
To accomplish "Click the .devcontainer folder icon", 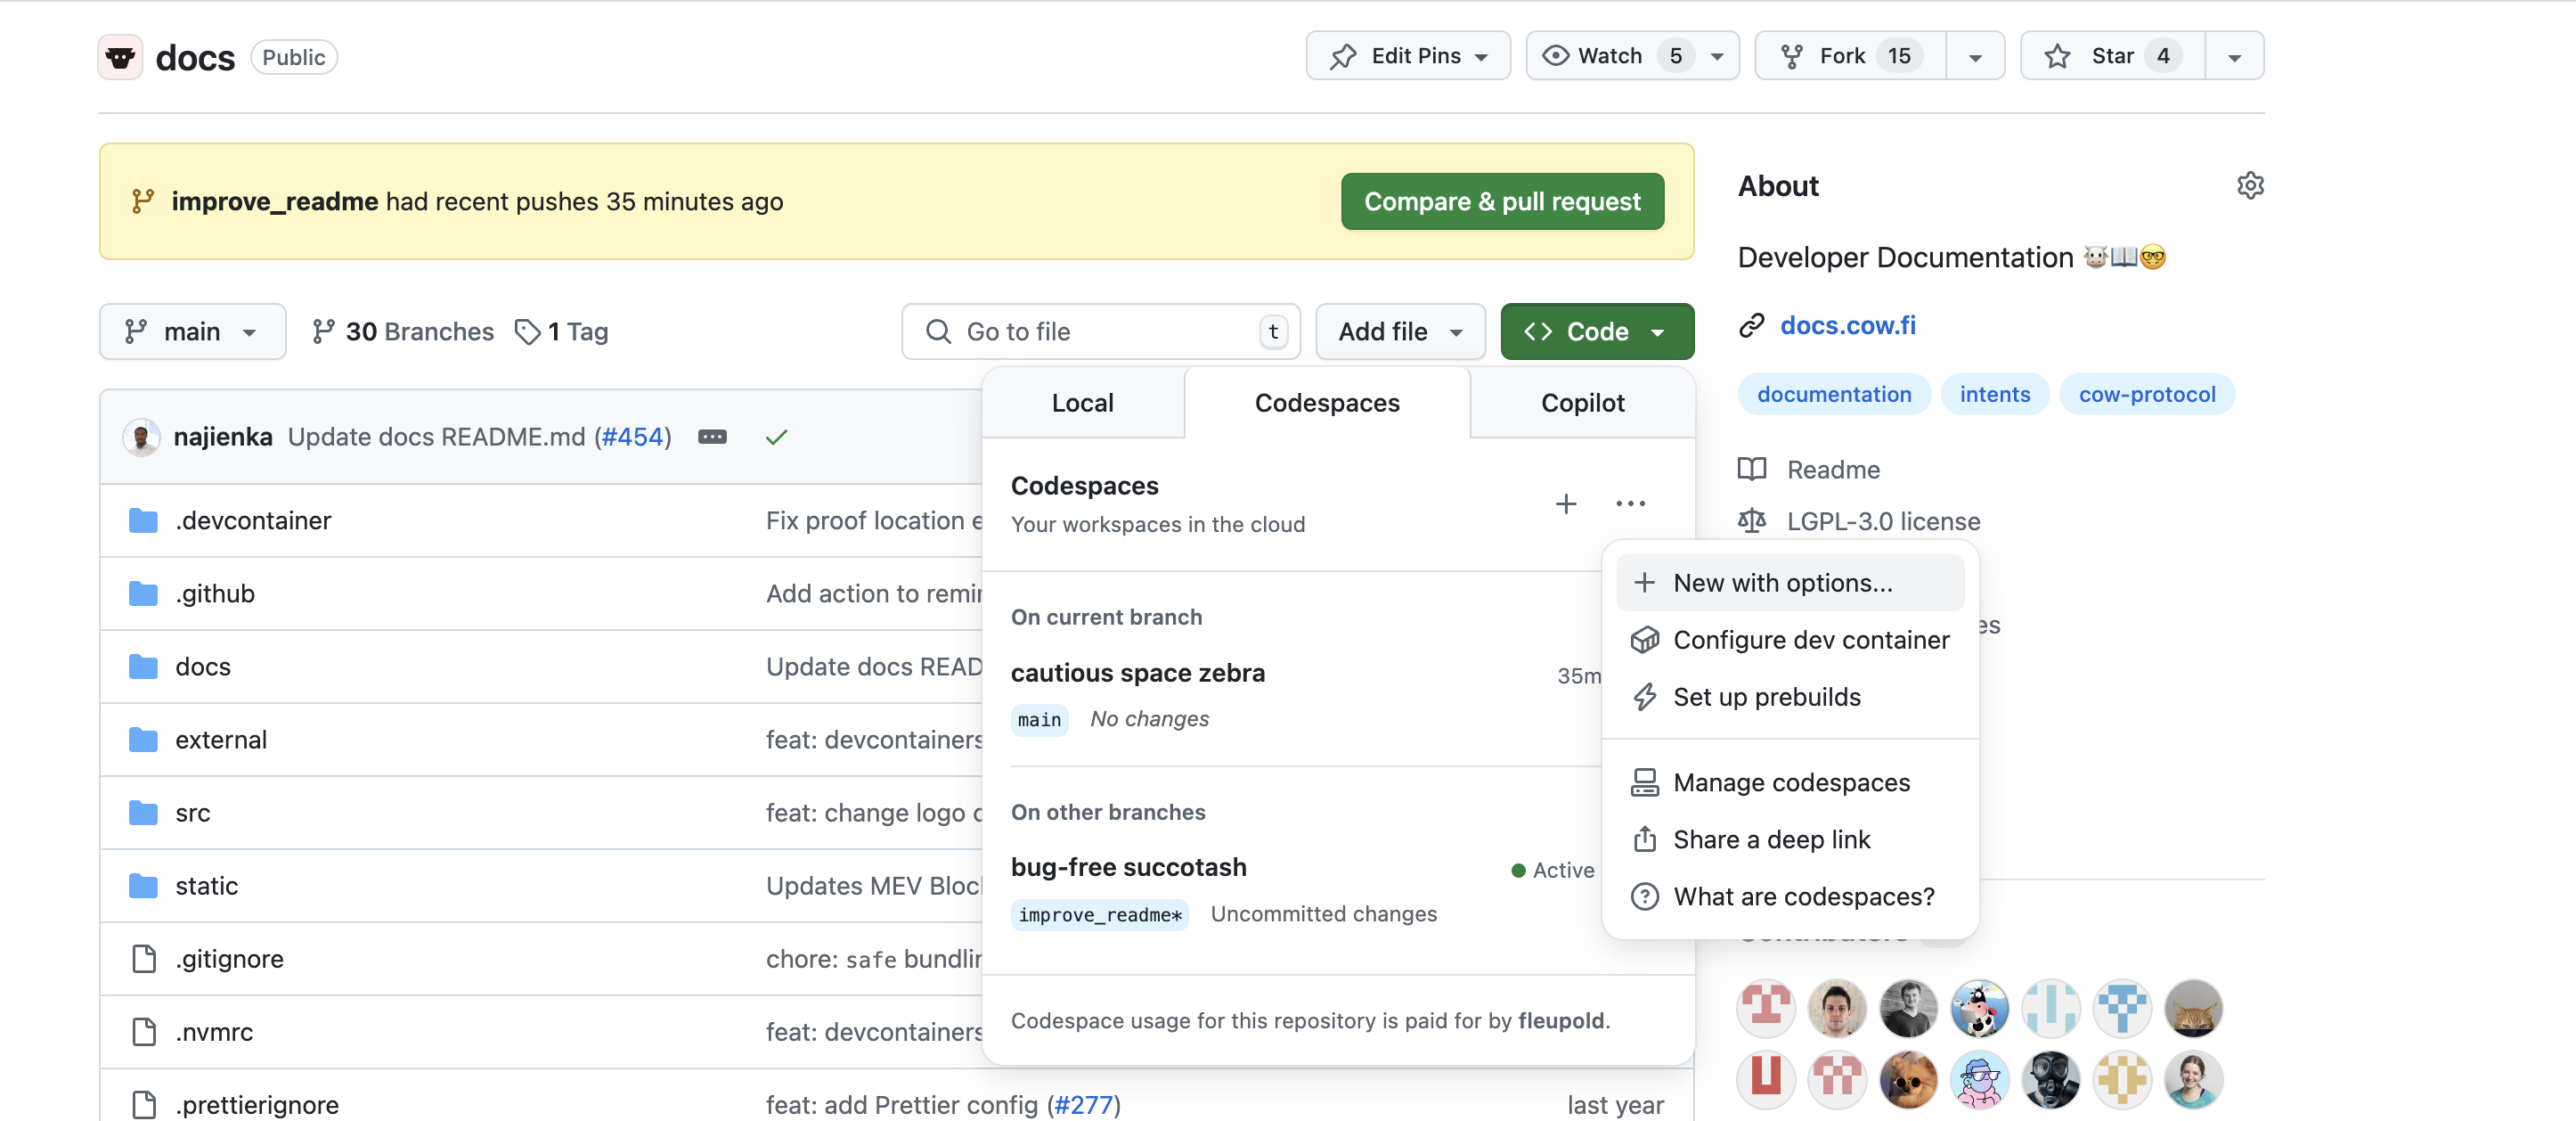I will pyautogui.click(x=144, y=521).
